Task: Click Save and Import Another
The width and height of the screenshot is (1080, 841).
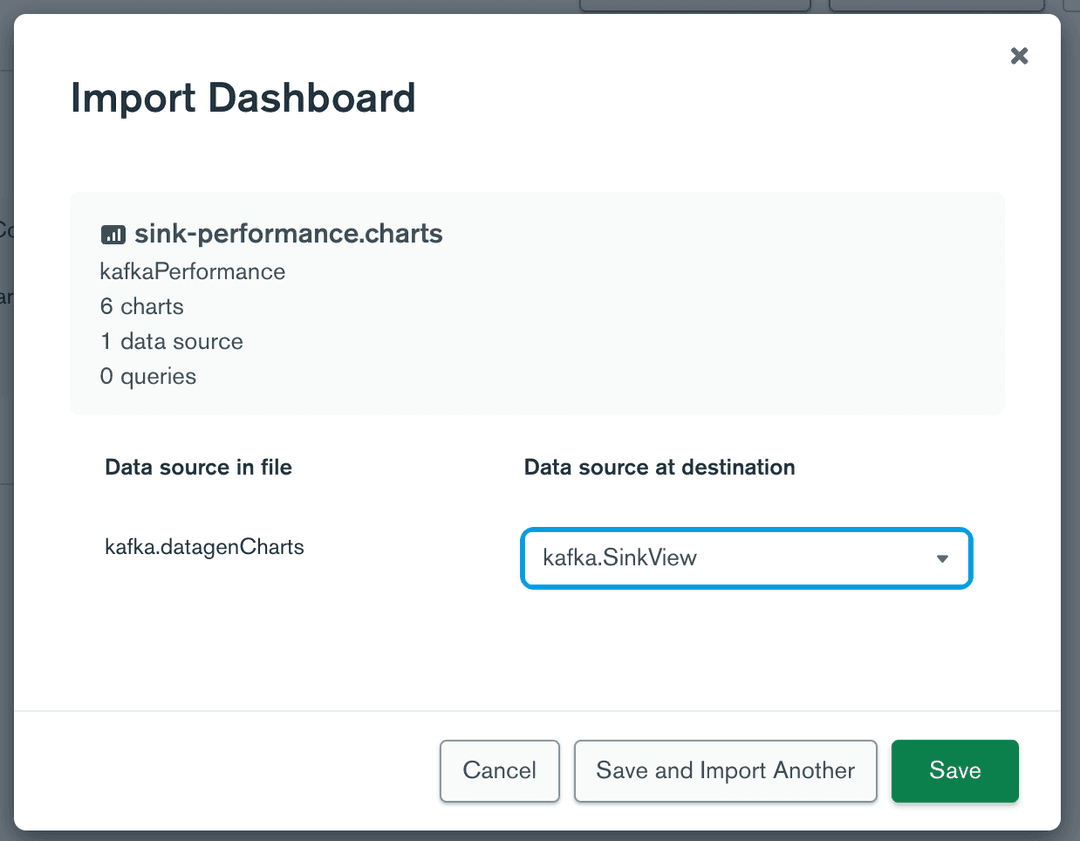Action: (x=725, y=770)
